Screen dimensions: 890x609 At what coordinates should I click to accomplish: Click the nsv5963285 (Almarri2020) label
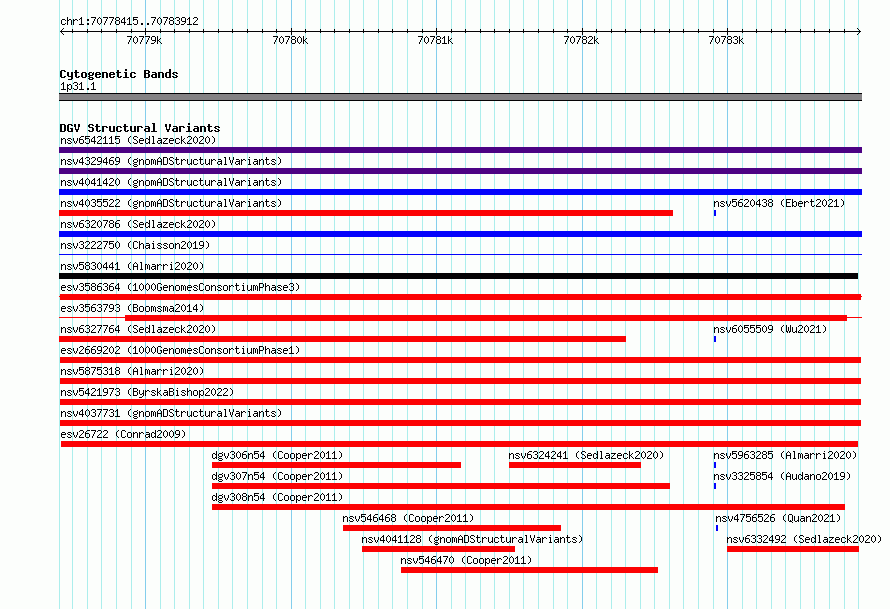pyautogui.click(x=785, y=455)
